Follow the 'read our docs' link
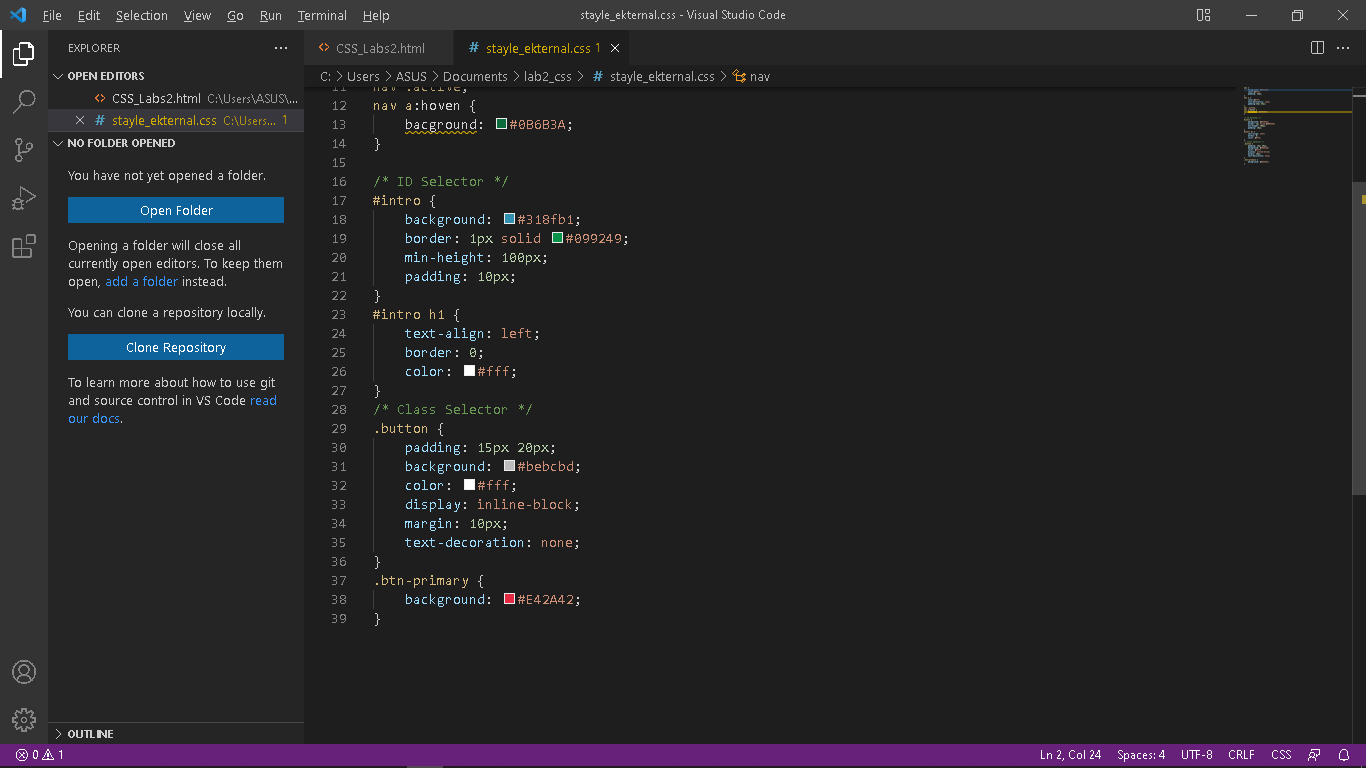This screenshot has width=1366, height=768. 263,400
